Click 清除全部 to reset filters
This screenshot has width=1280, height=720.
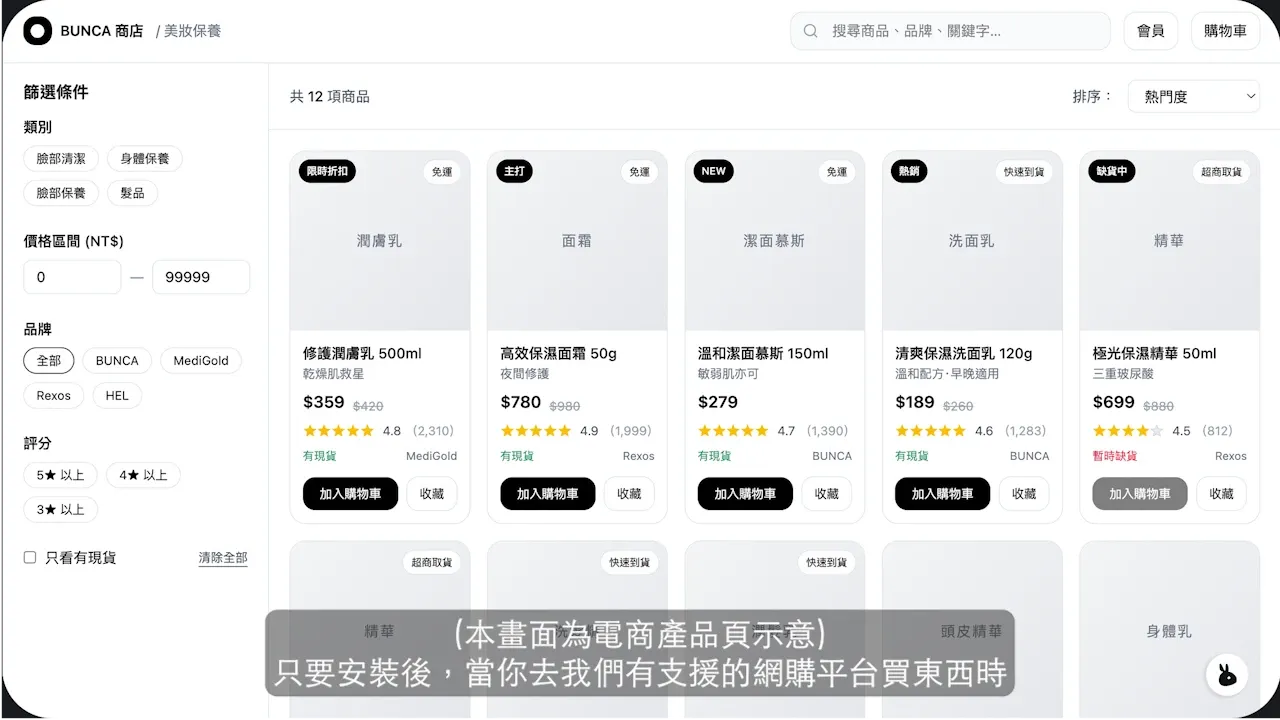223,558
